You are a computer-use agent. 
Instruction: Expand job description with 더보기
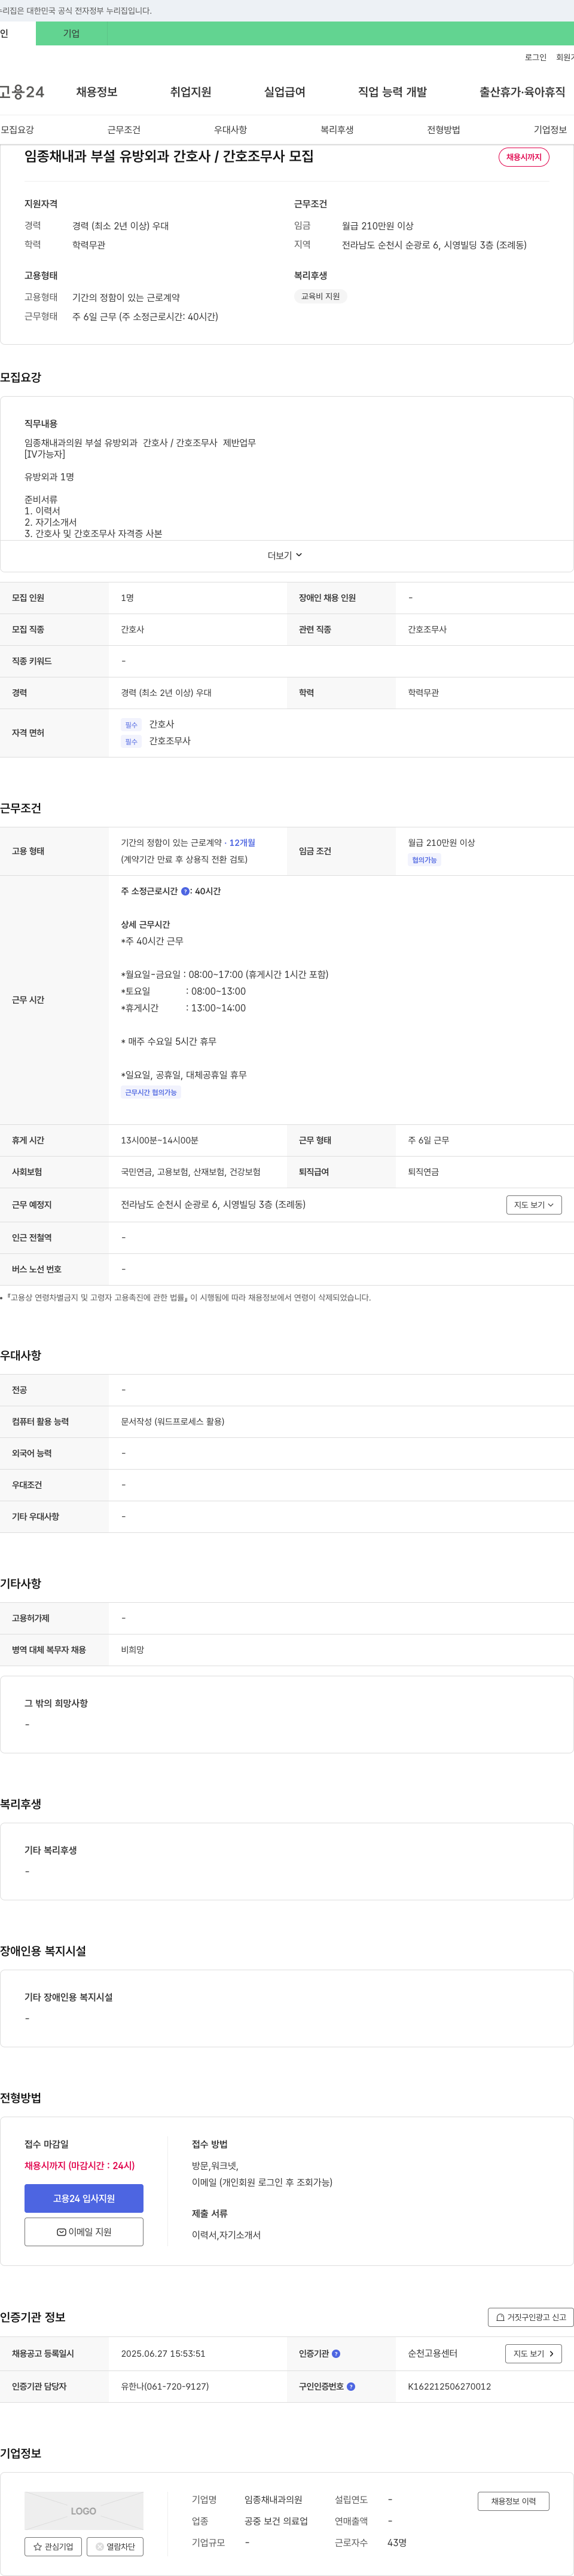tap(285, 555)
